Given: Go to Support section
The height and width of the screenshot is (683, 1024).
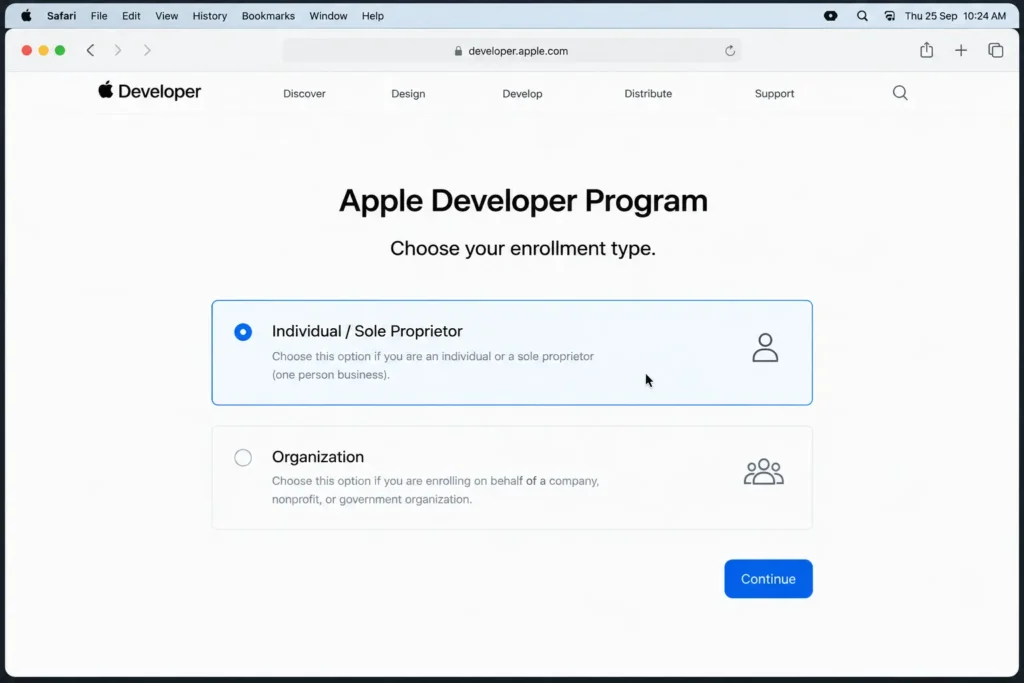Looking at the screenshot, I should (x=775, y=93).
